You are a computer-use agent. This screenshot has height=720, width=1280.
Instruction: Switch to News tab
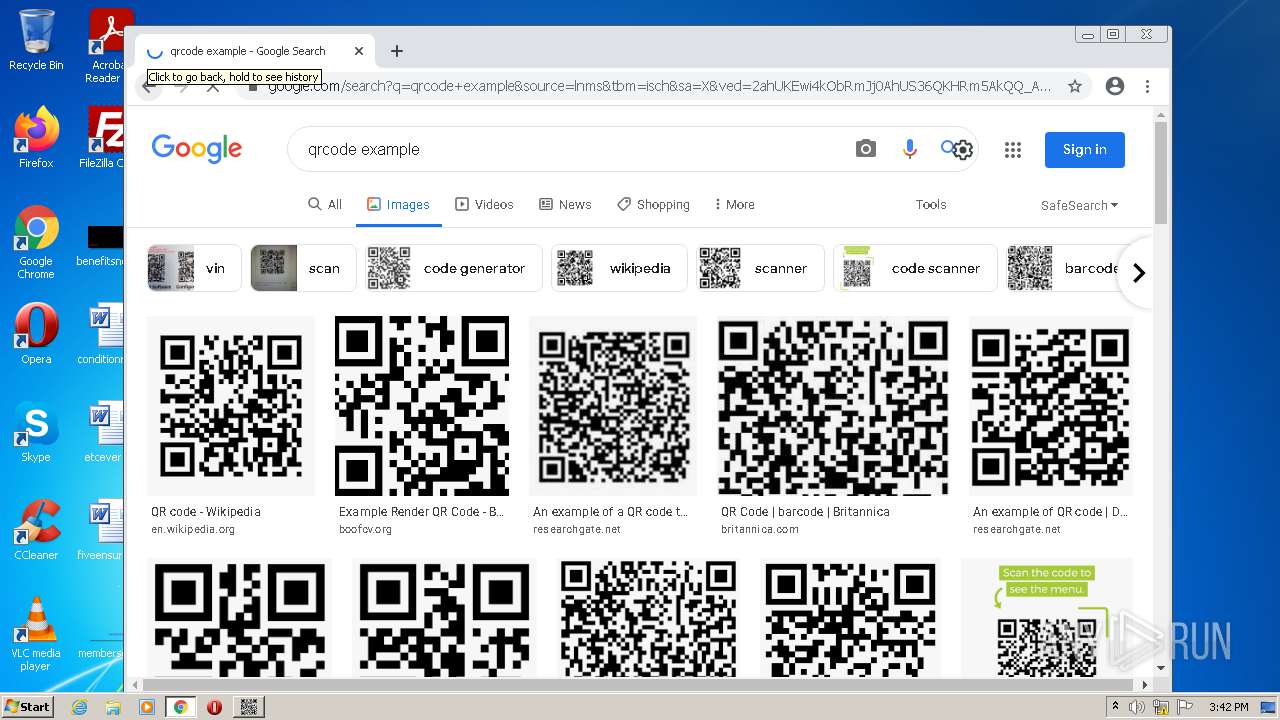click(x=565, y=204)
